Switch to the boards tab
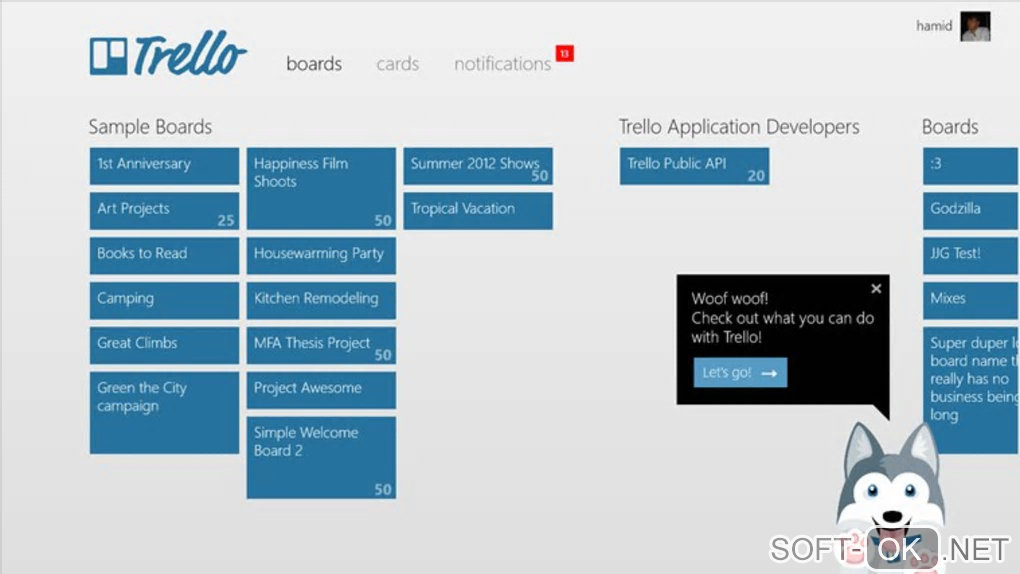Screen dimensions: 1020x574 coord(314,64)
